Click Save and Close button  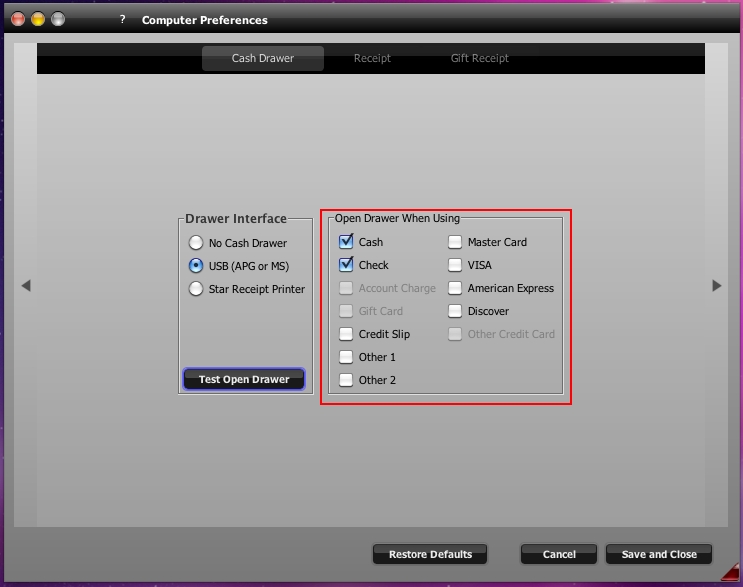point(658,554)
